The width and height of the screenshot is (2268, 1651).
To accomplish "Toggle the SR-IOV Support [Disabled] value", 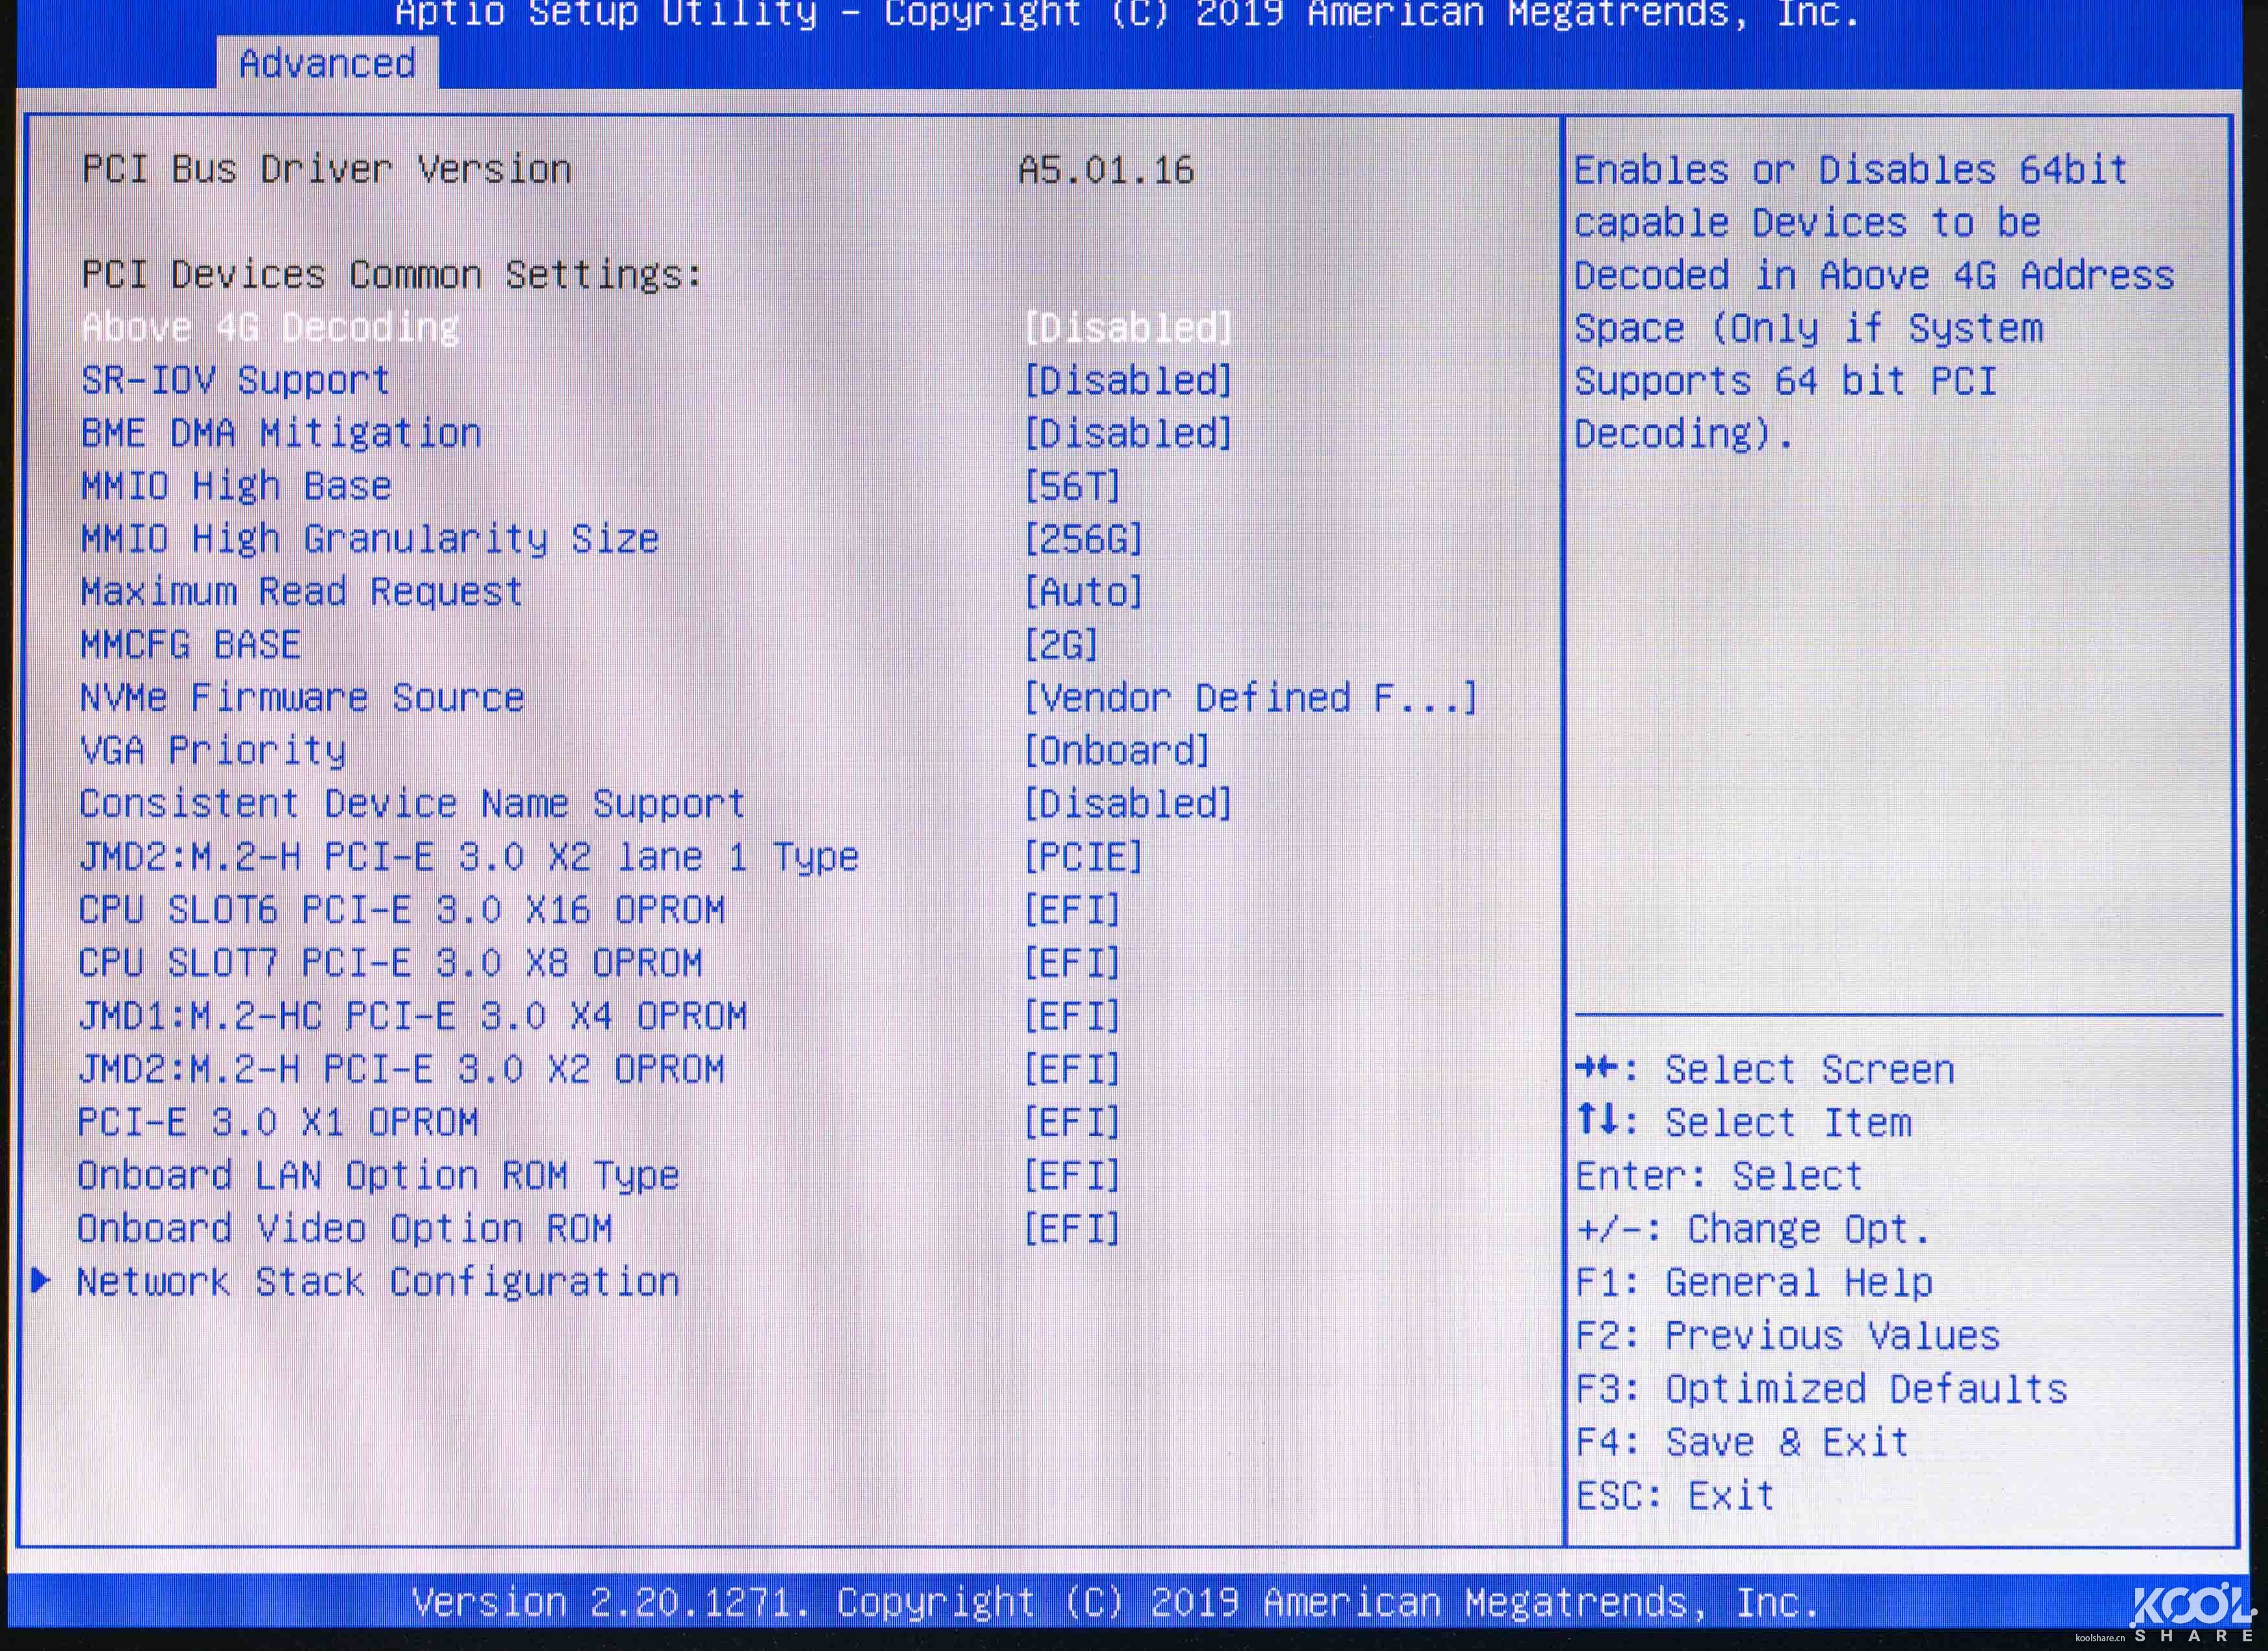I will [x=1128, y=381].
